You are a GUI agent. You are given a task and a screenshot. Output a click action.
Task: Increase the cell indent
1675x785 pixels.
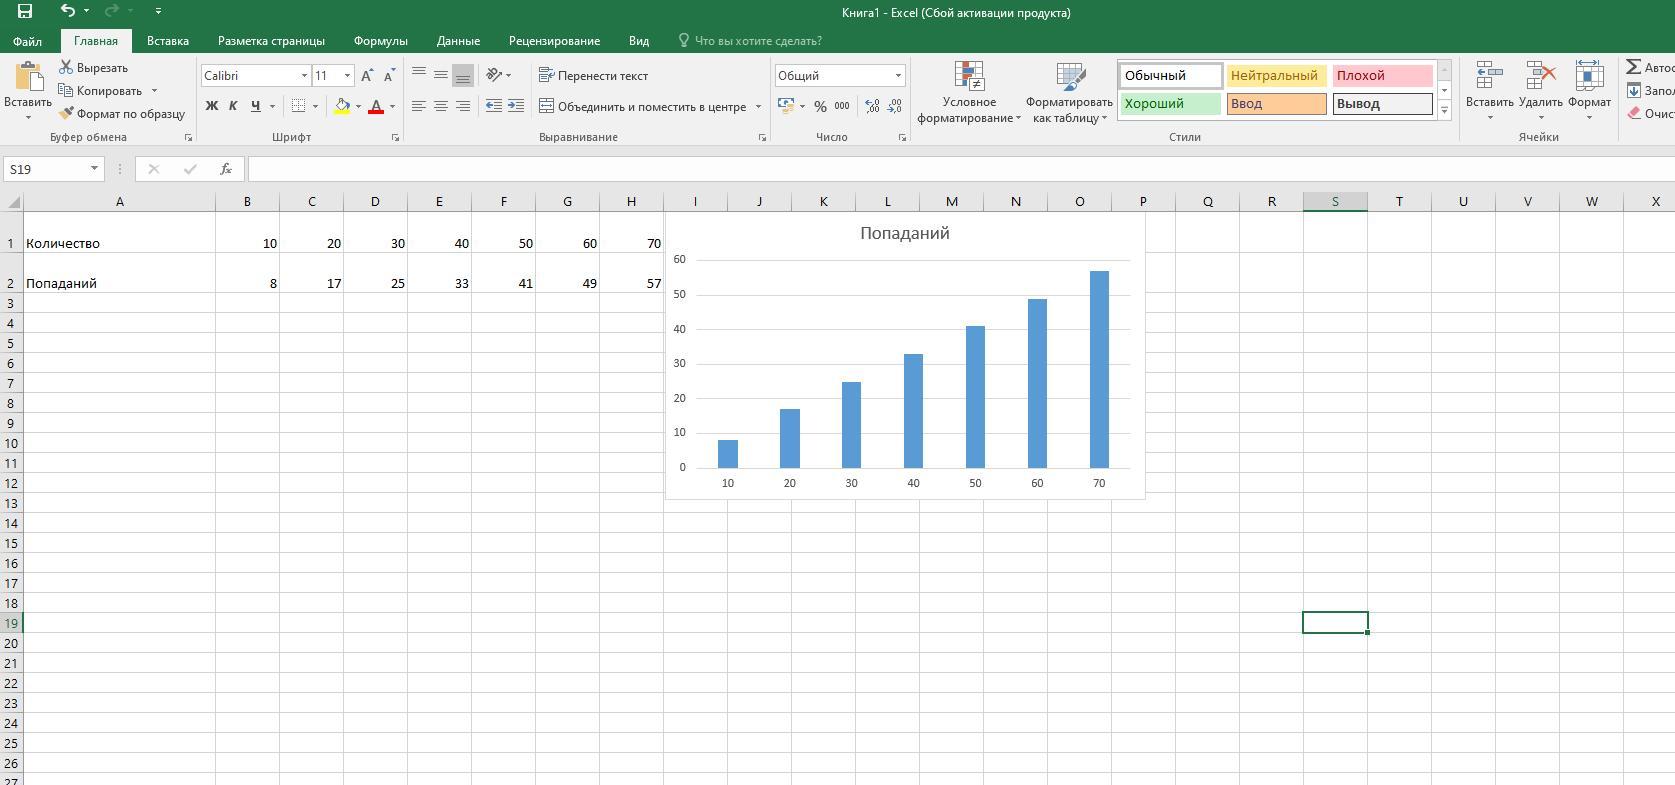point(516,106)
